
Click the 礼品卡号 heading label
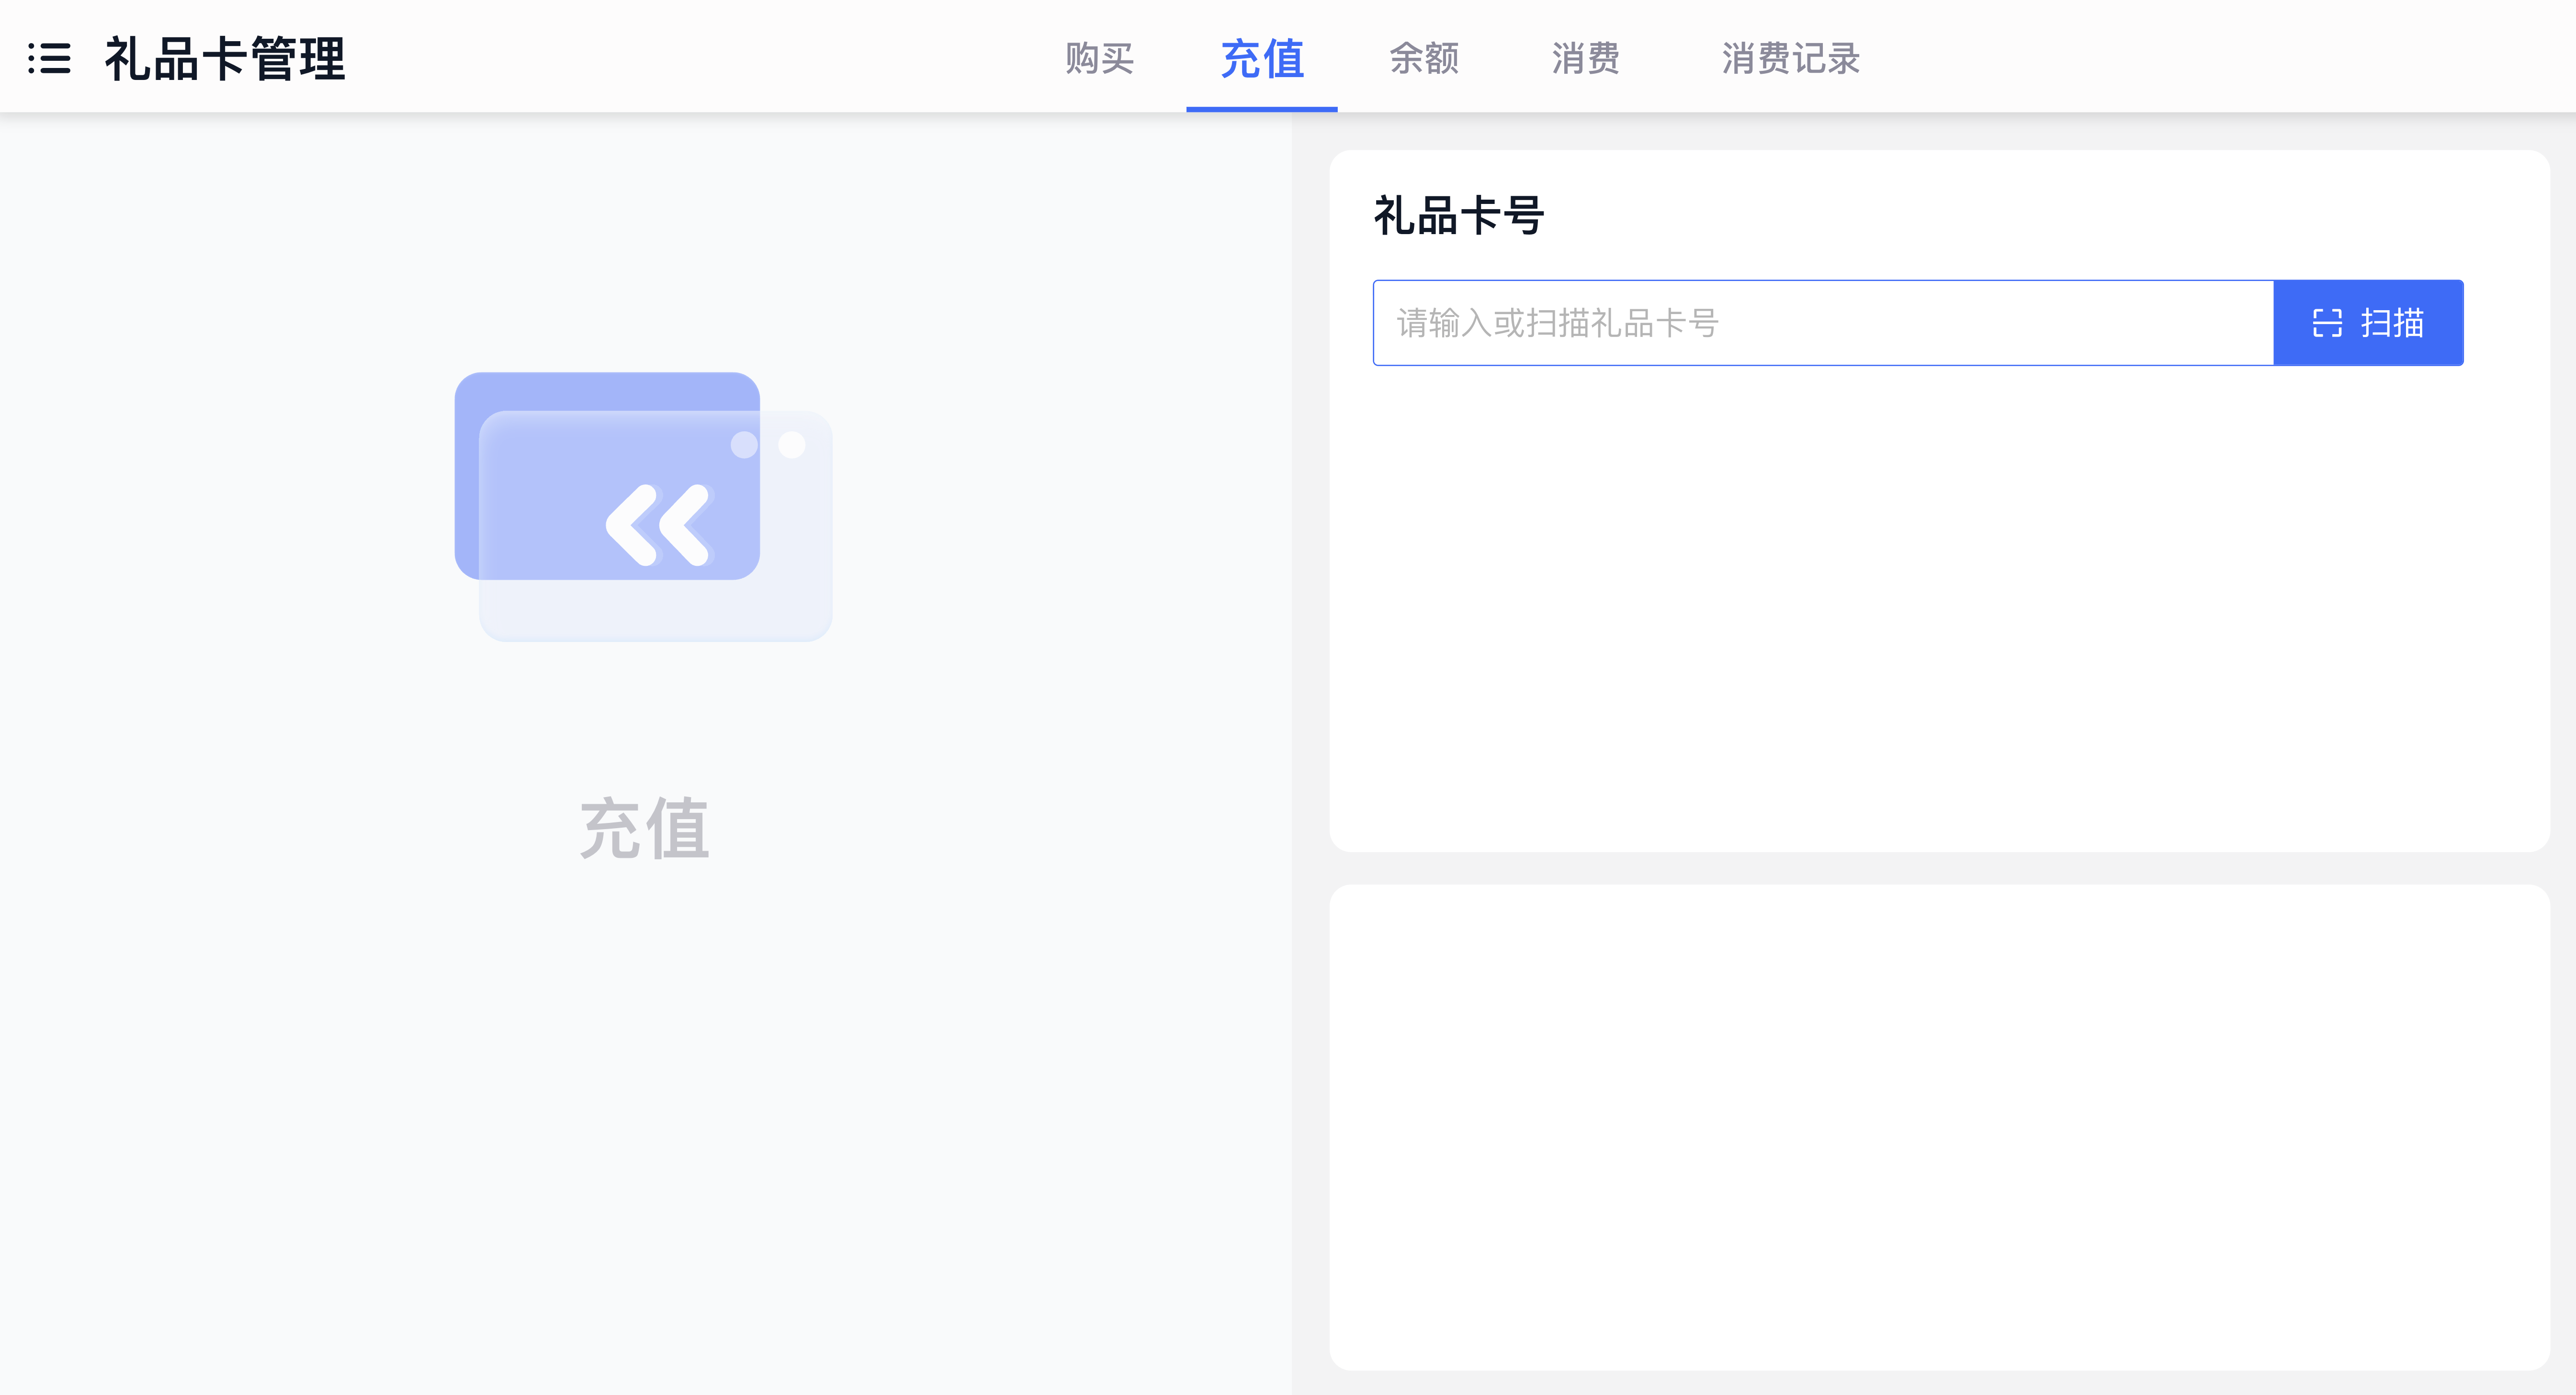click(x=1459, y=216)
